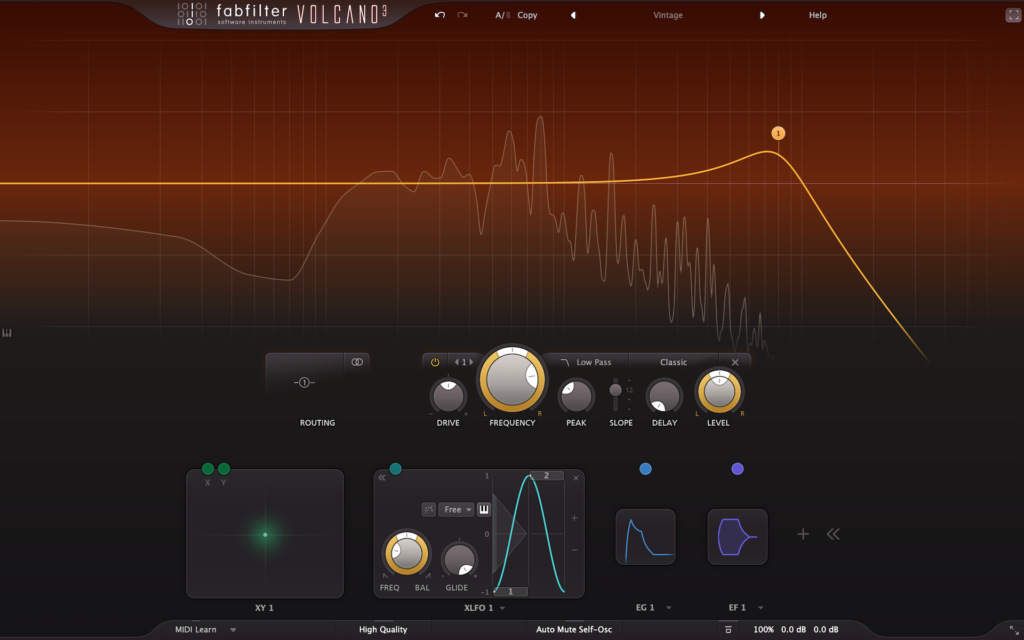Click the redo arrow icon

[462, 15]
